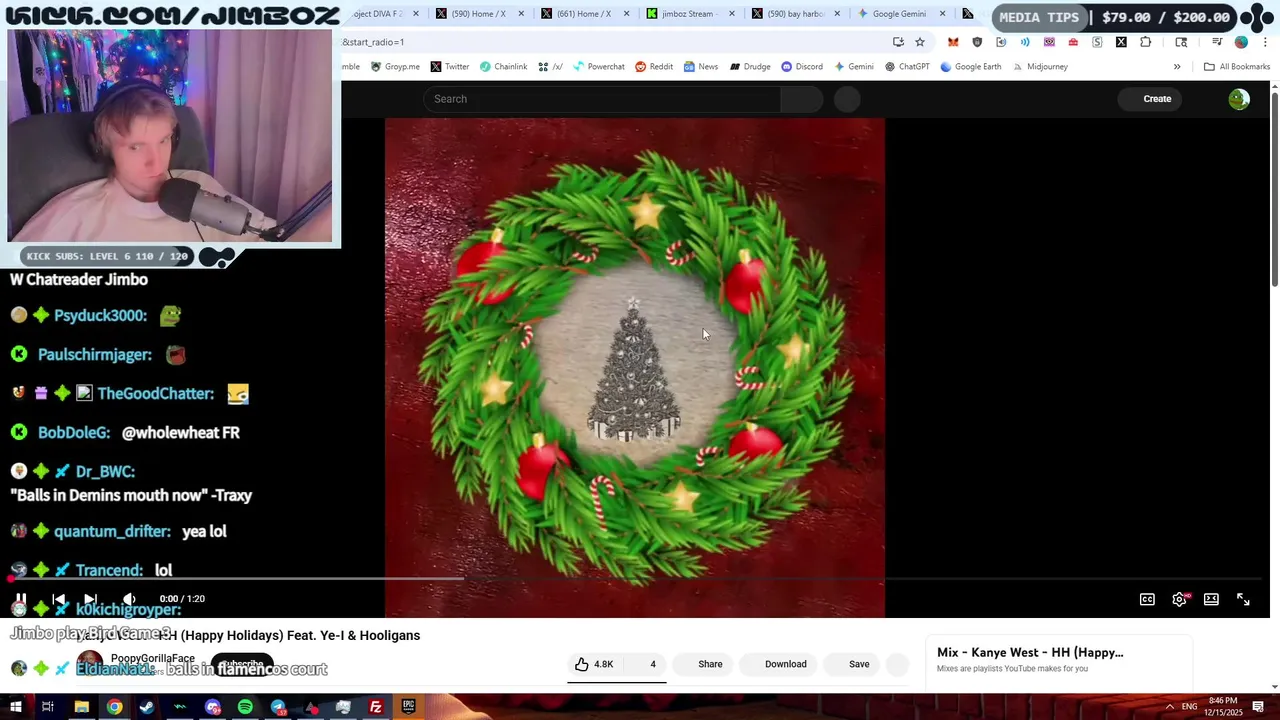
Task: Bookmark this page with the star icon
Action: pos(920,42)
